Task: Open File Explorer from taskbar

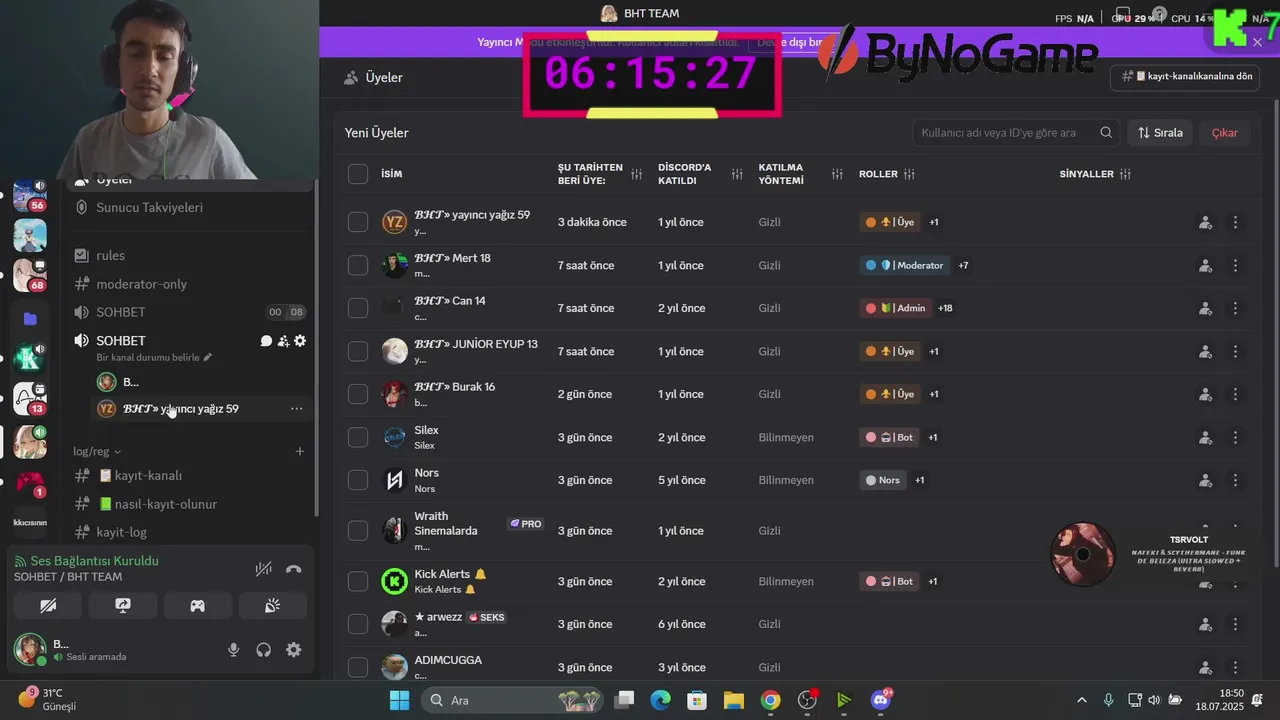Action: [733, 700]
